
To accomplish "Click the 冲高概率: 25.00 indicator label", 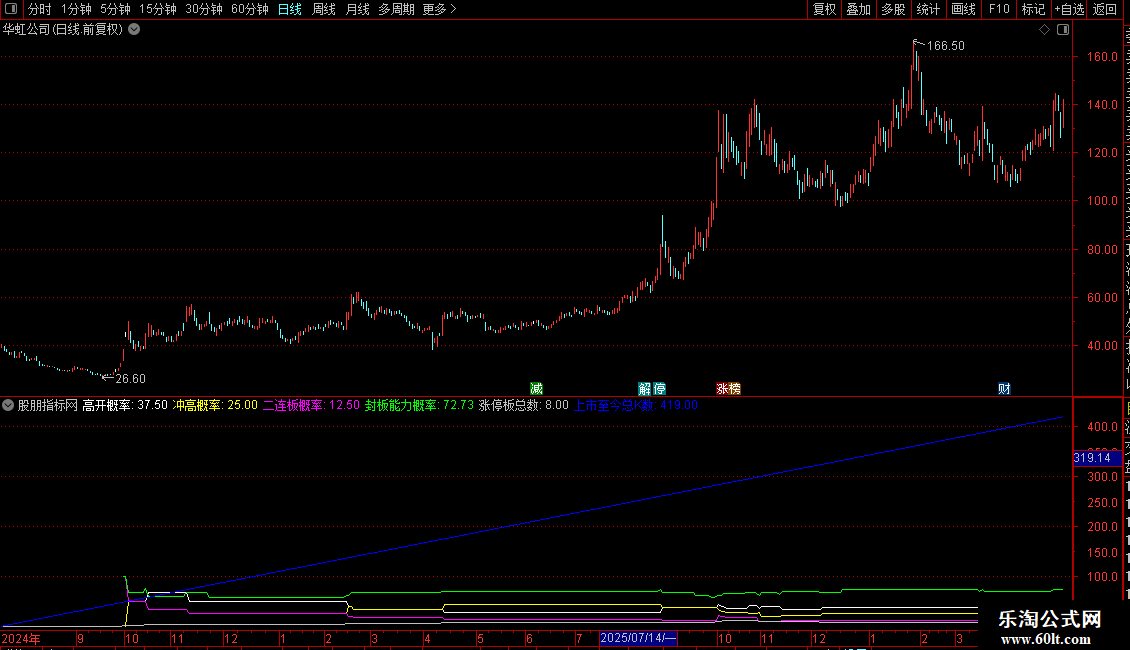I will point(215,405).
